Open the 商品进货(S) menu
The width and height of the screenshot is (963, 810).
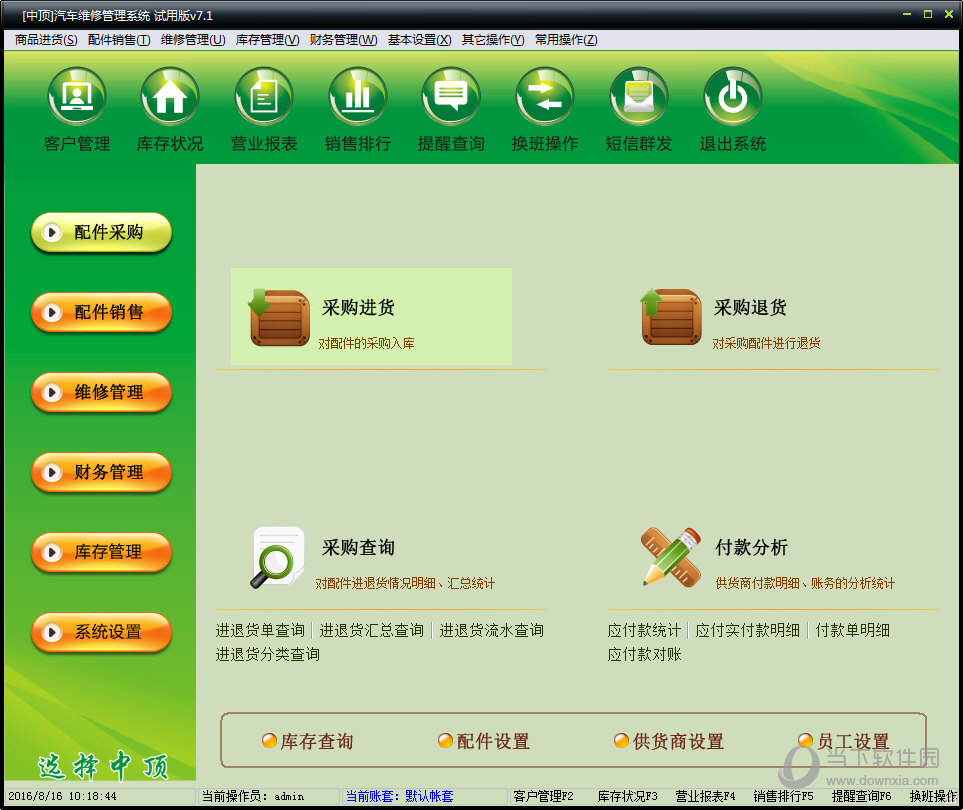[x=46, y=40]
